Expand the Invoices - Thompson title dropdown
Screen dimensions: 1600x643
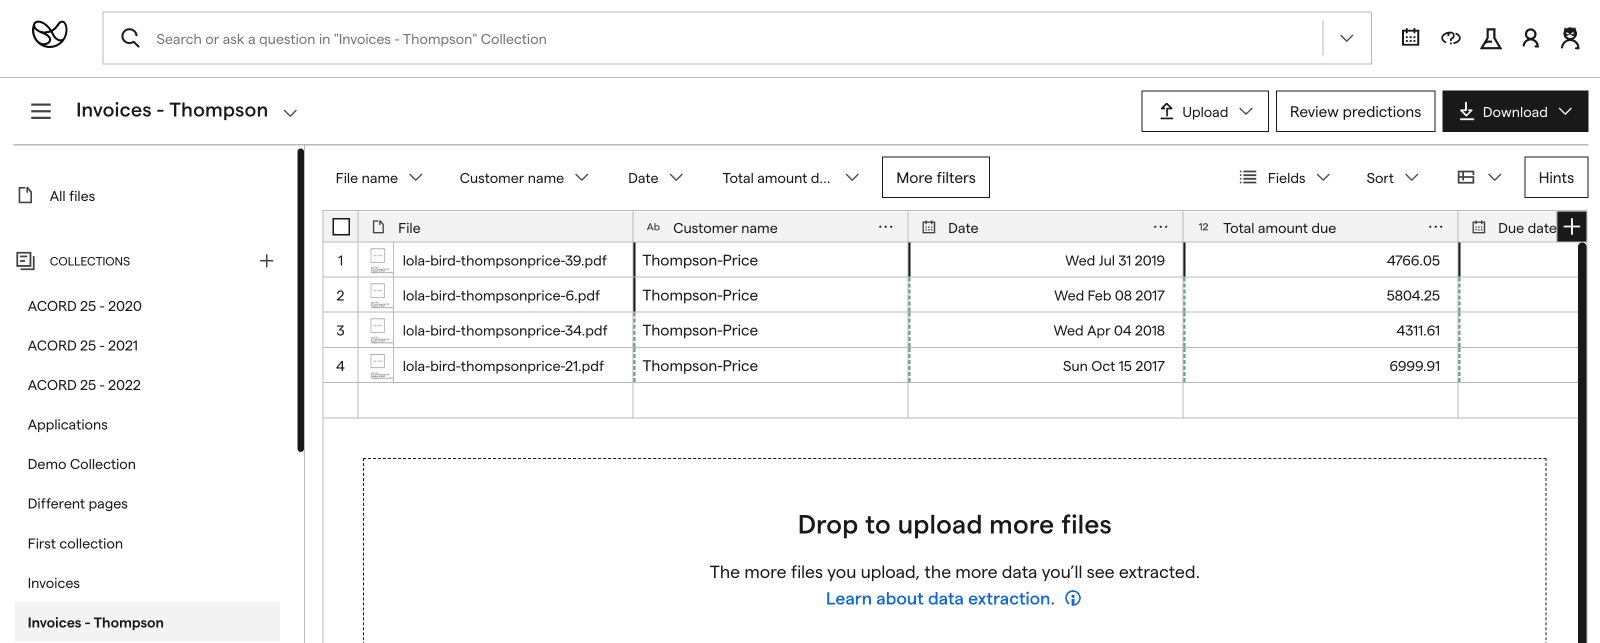pyautogui.click(x=290, y=113)
